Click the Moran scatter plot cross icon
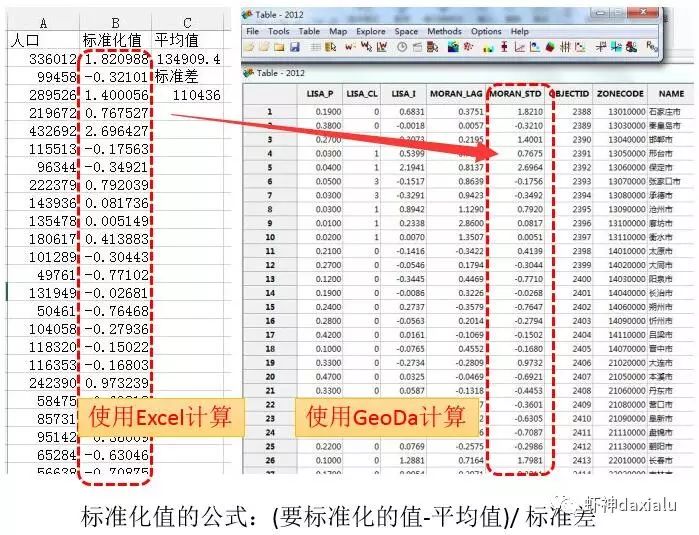This screenshot has width=699, height=535. pos(600,47)
